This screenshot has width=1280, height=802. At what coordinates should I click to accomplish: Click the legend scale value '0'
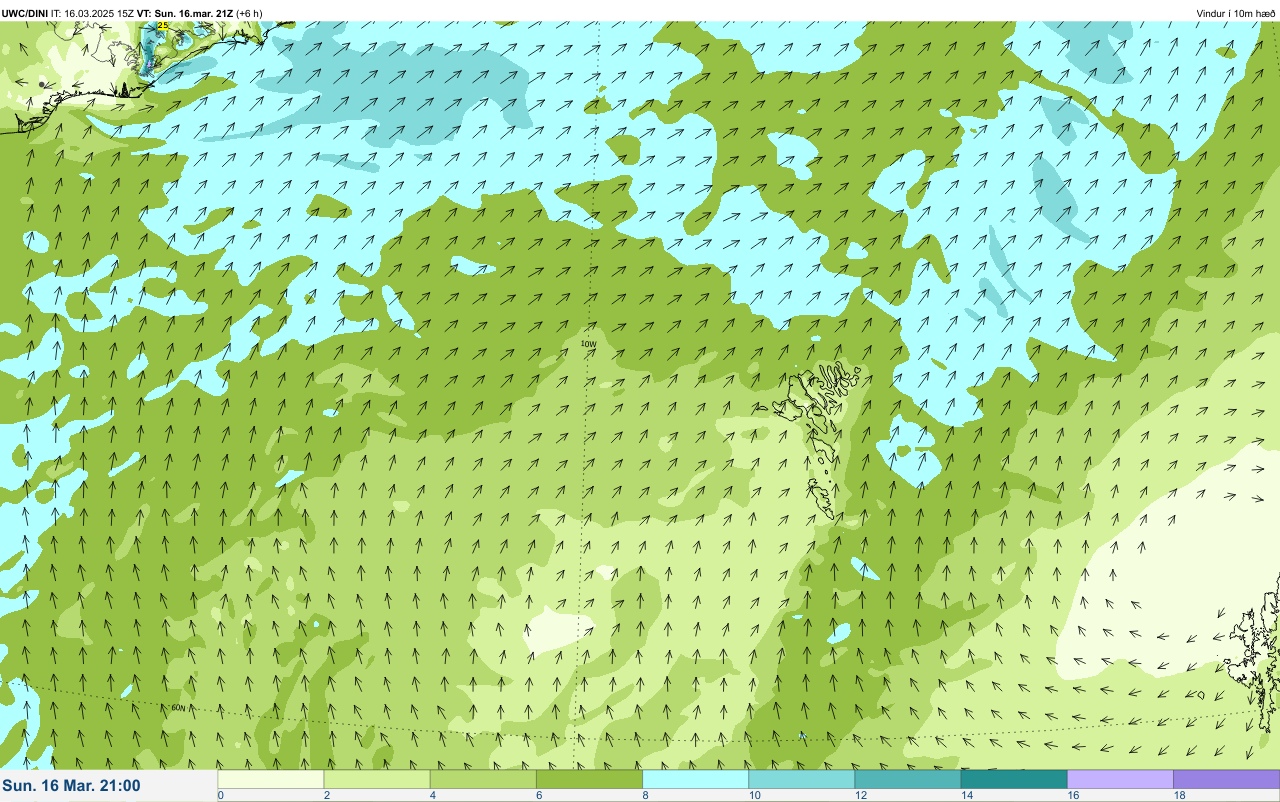[220, 795]
